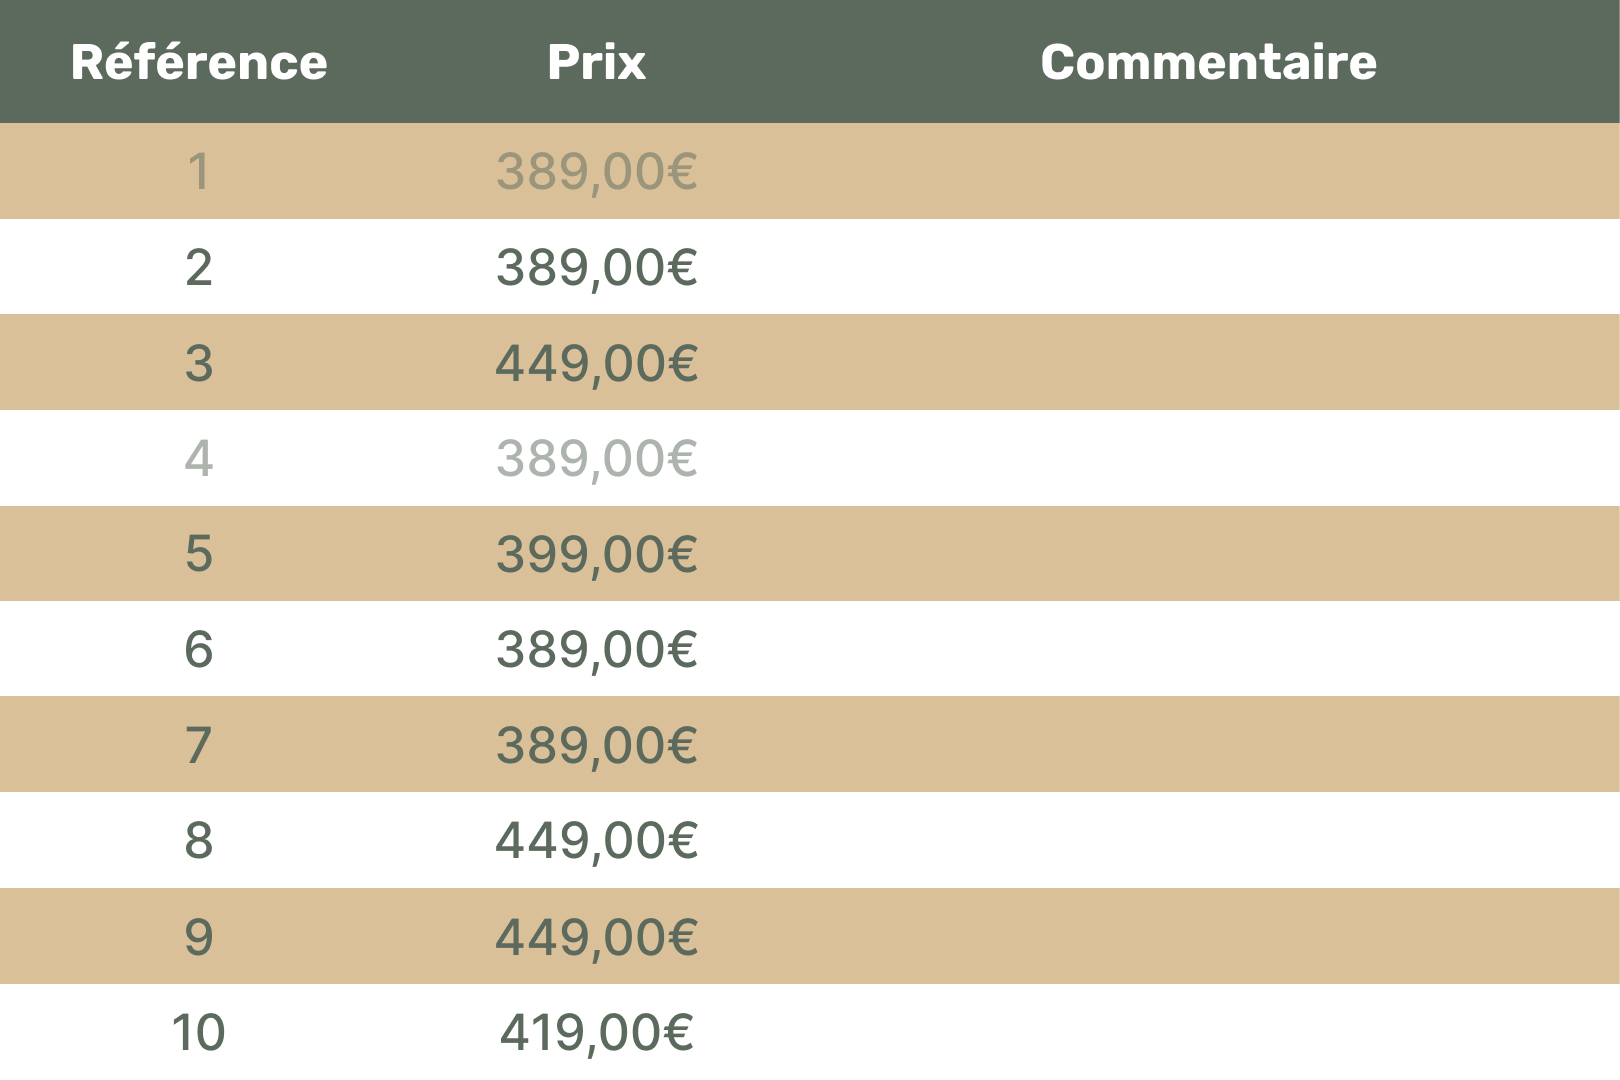Select the Commentaire column header
Screen dimensions: 1620x1080
[1208, 62]
